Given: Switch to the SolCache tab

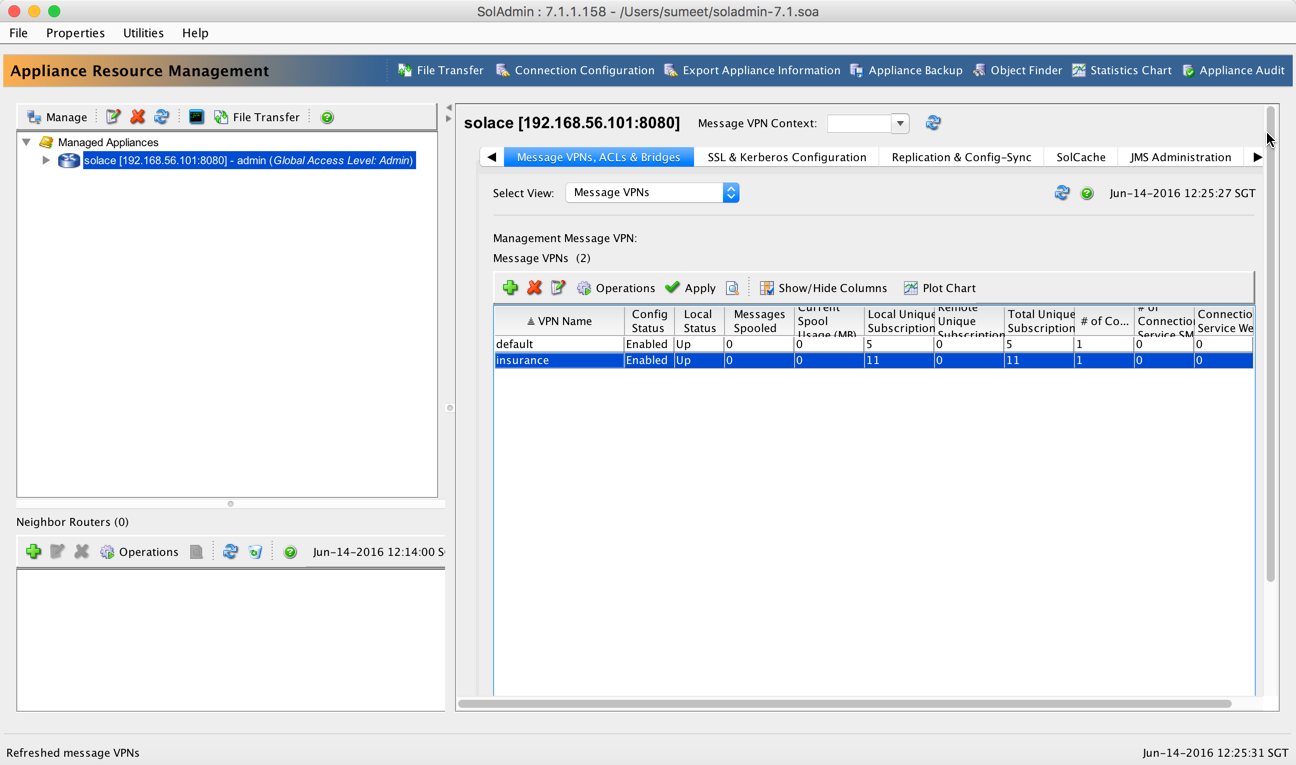Looking at the screenshot, I should (1081, 157).
